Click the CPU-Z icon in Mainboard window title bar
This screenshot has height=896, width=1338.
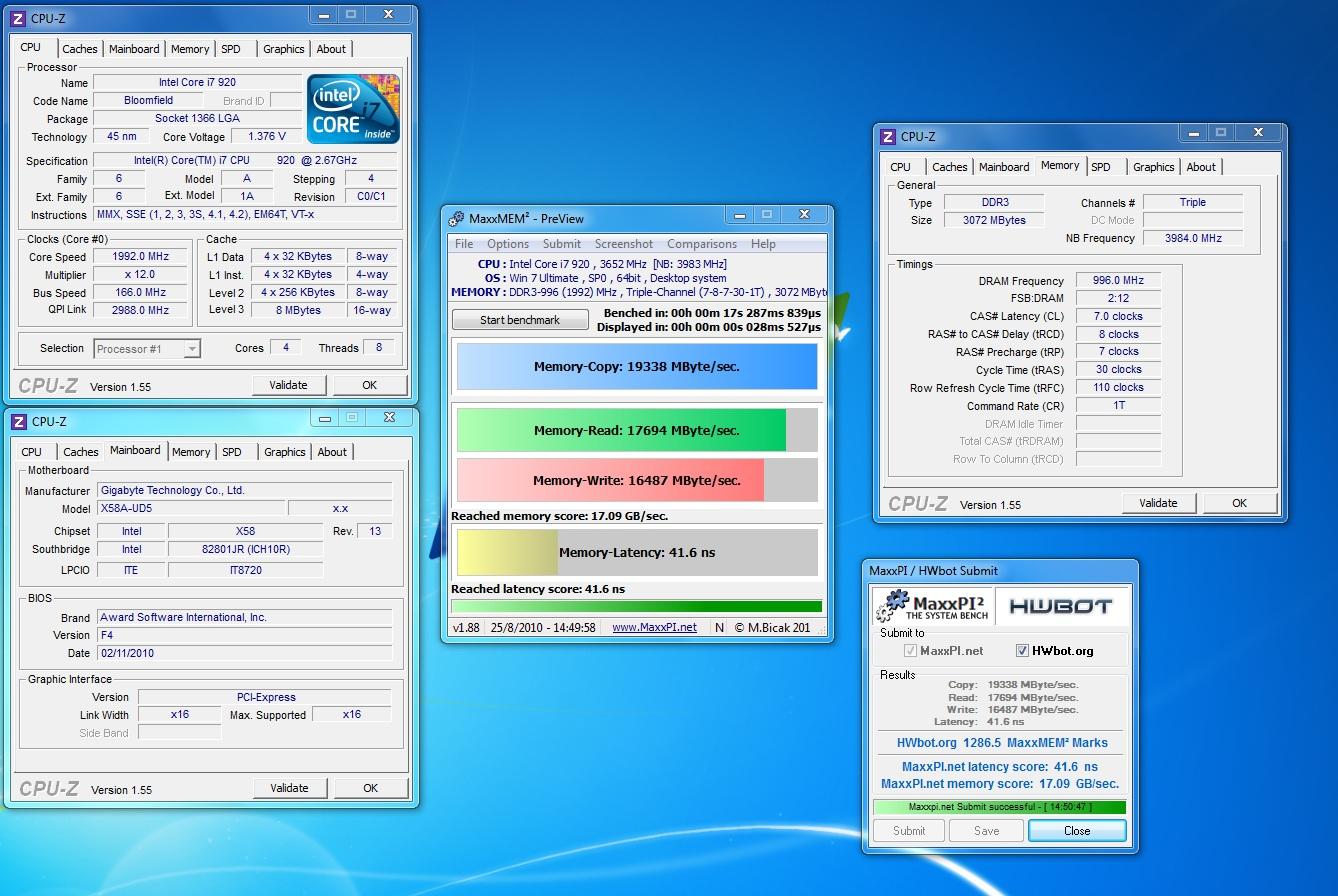[18, 421]
